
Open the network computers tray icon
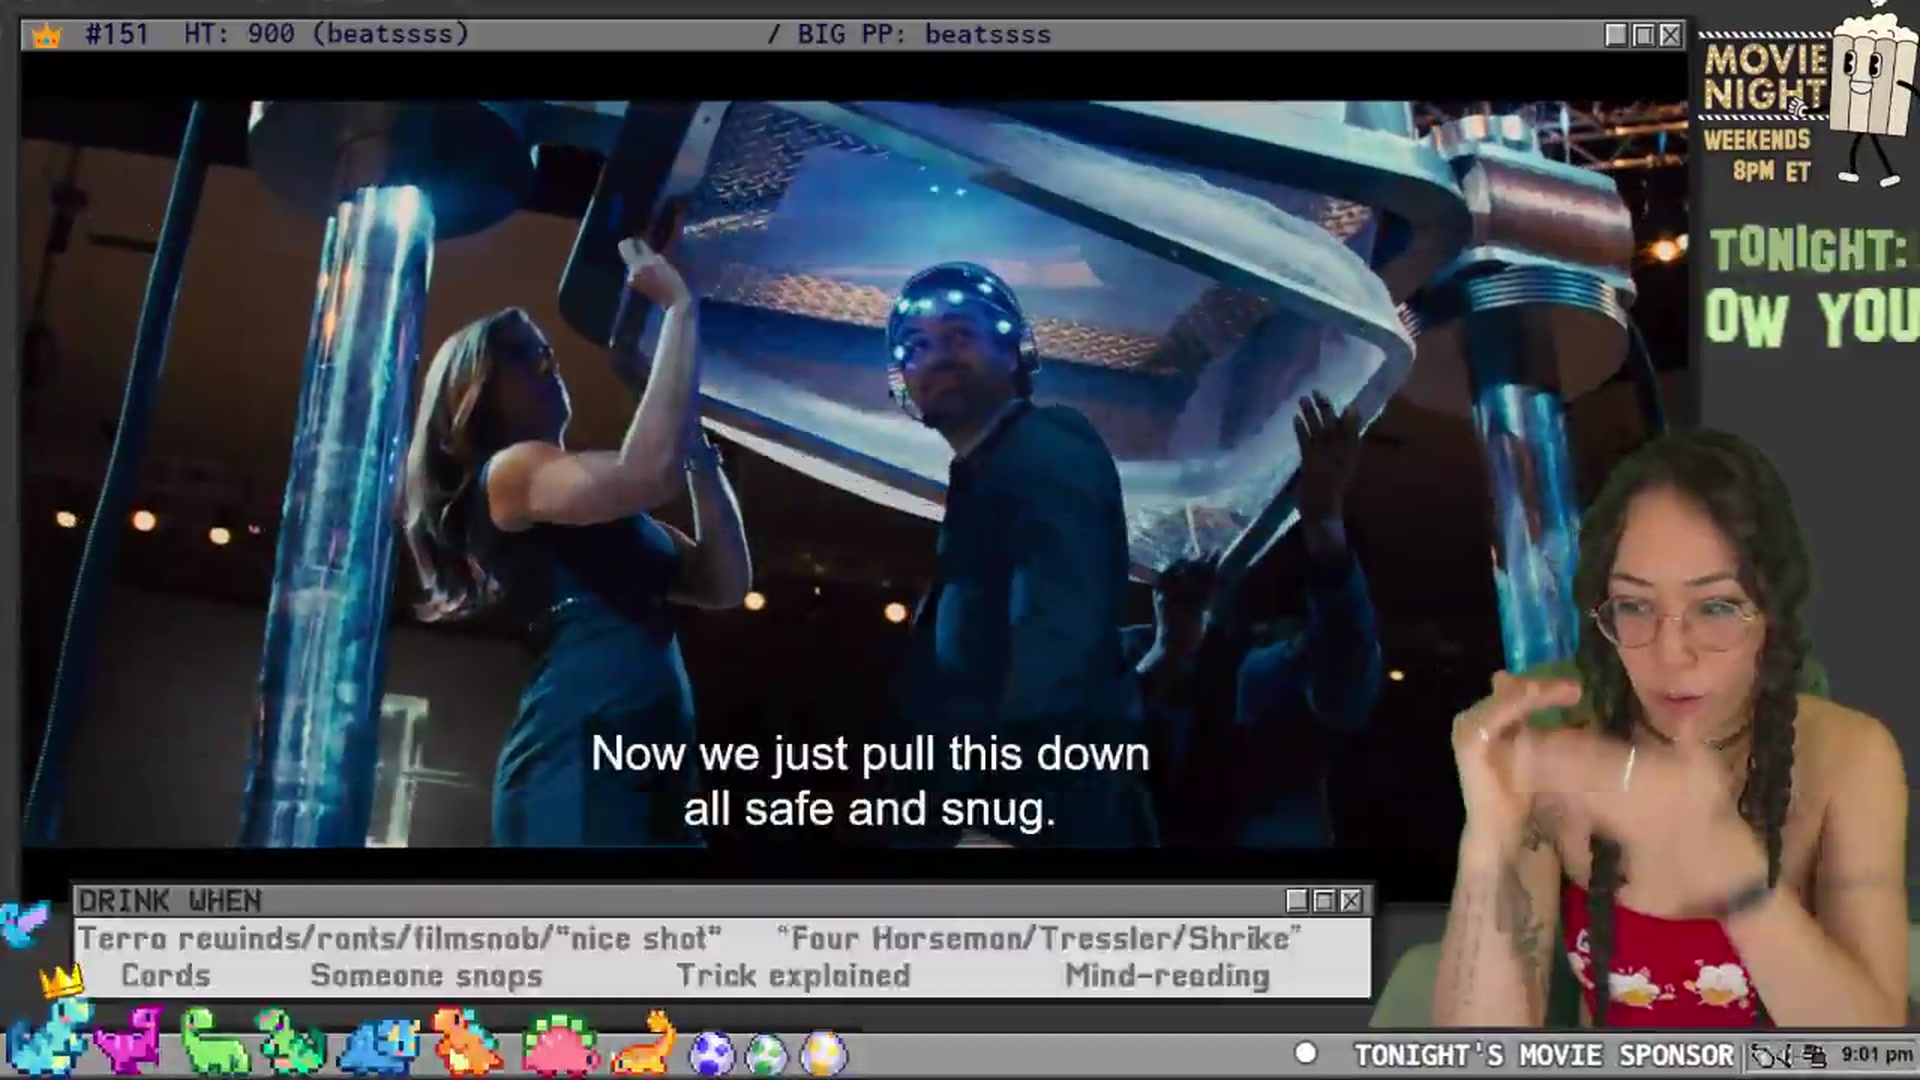pos(1816,1055)
